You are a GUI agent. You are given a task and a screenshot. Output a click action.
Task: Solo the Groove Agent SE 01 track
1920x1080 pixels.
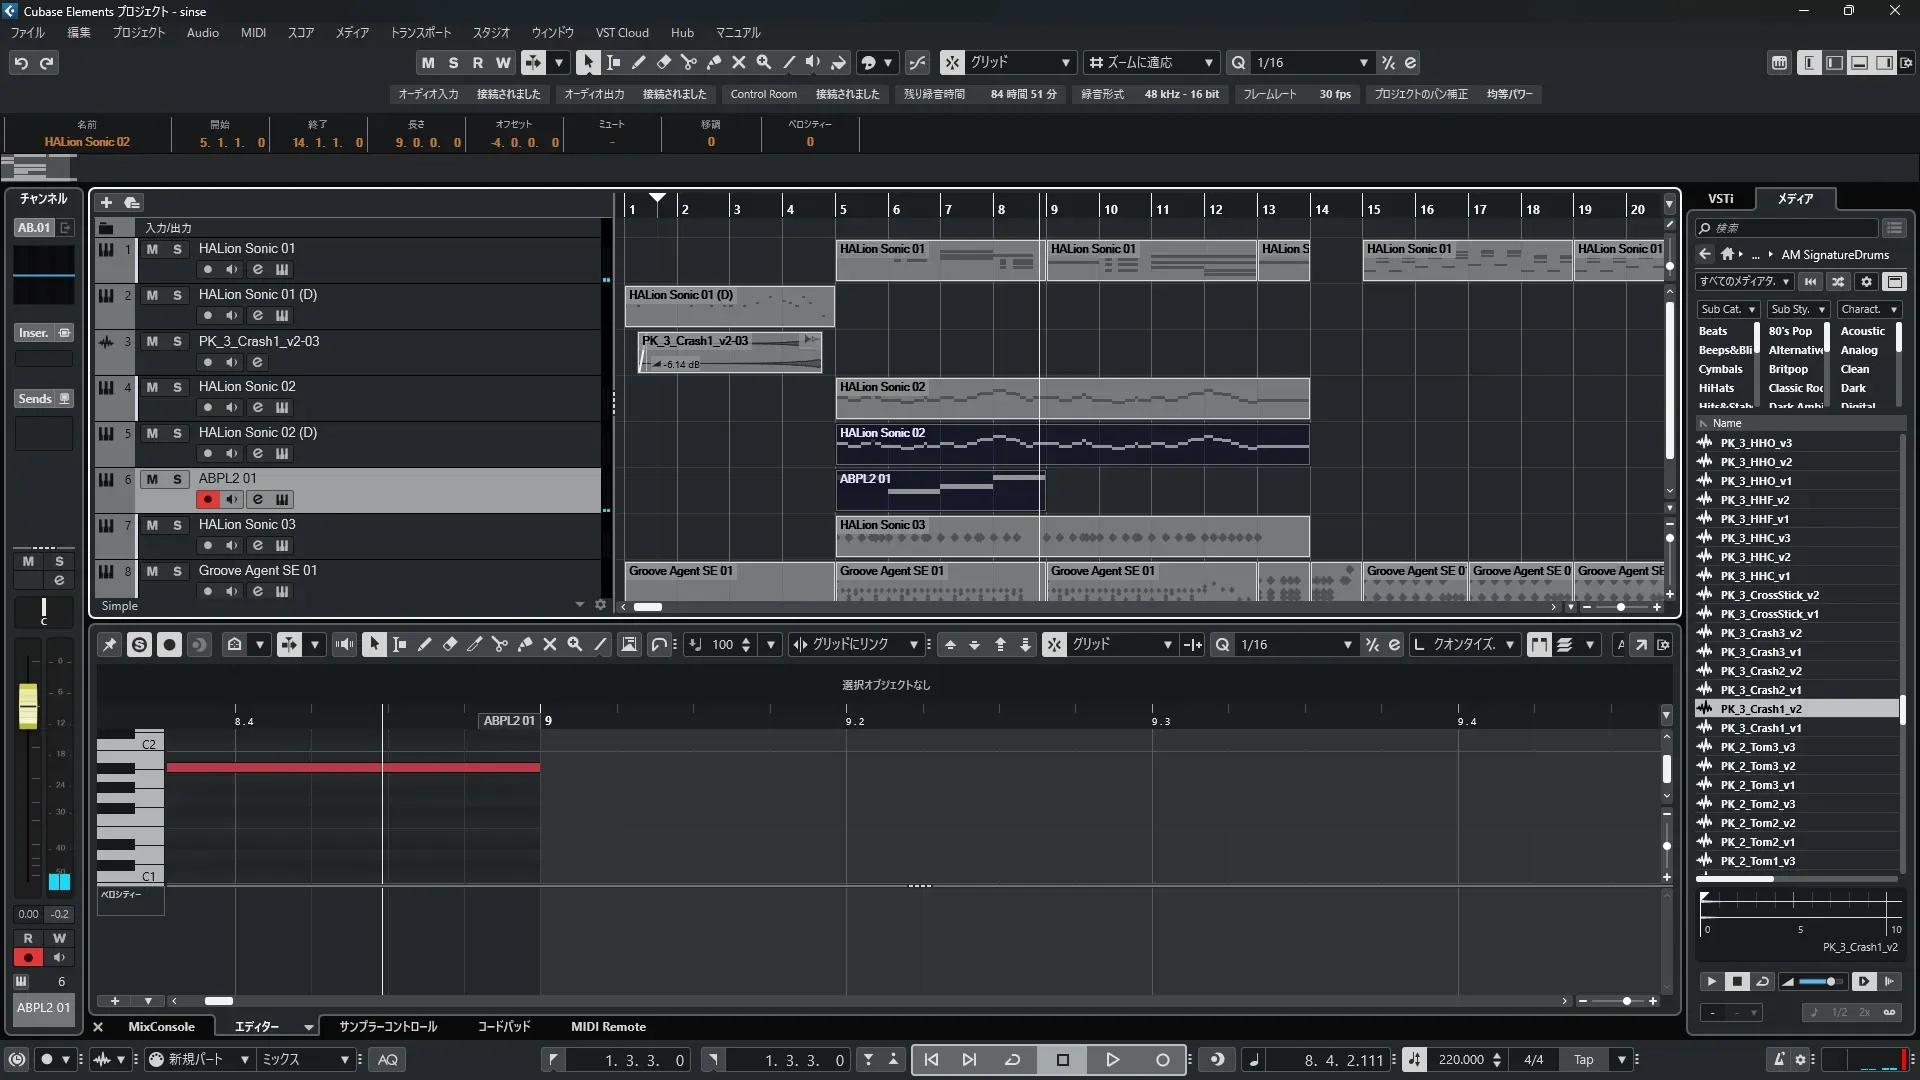click(177, 571)
